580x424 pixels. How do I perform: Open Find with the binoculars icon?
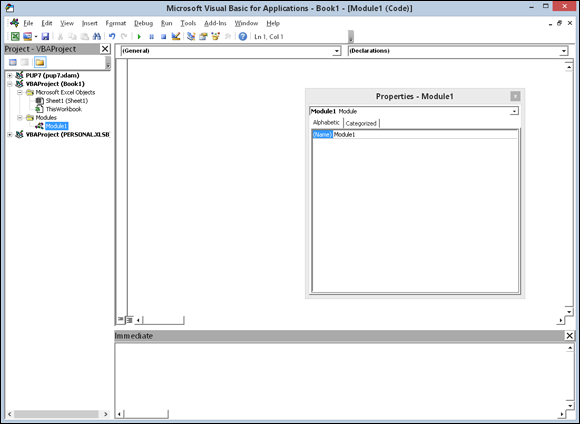97,36
